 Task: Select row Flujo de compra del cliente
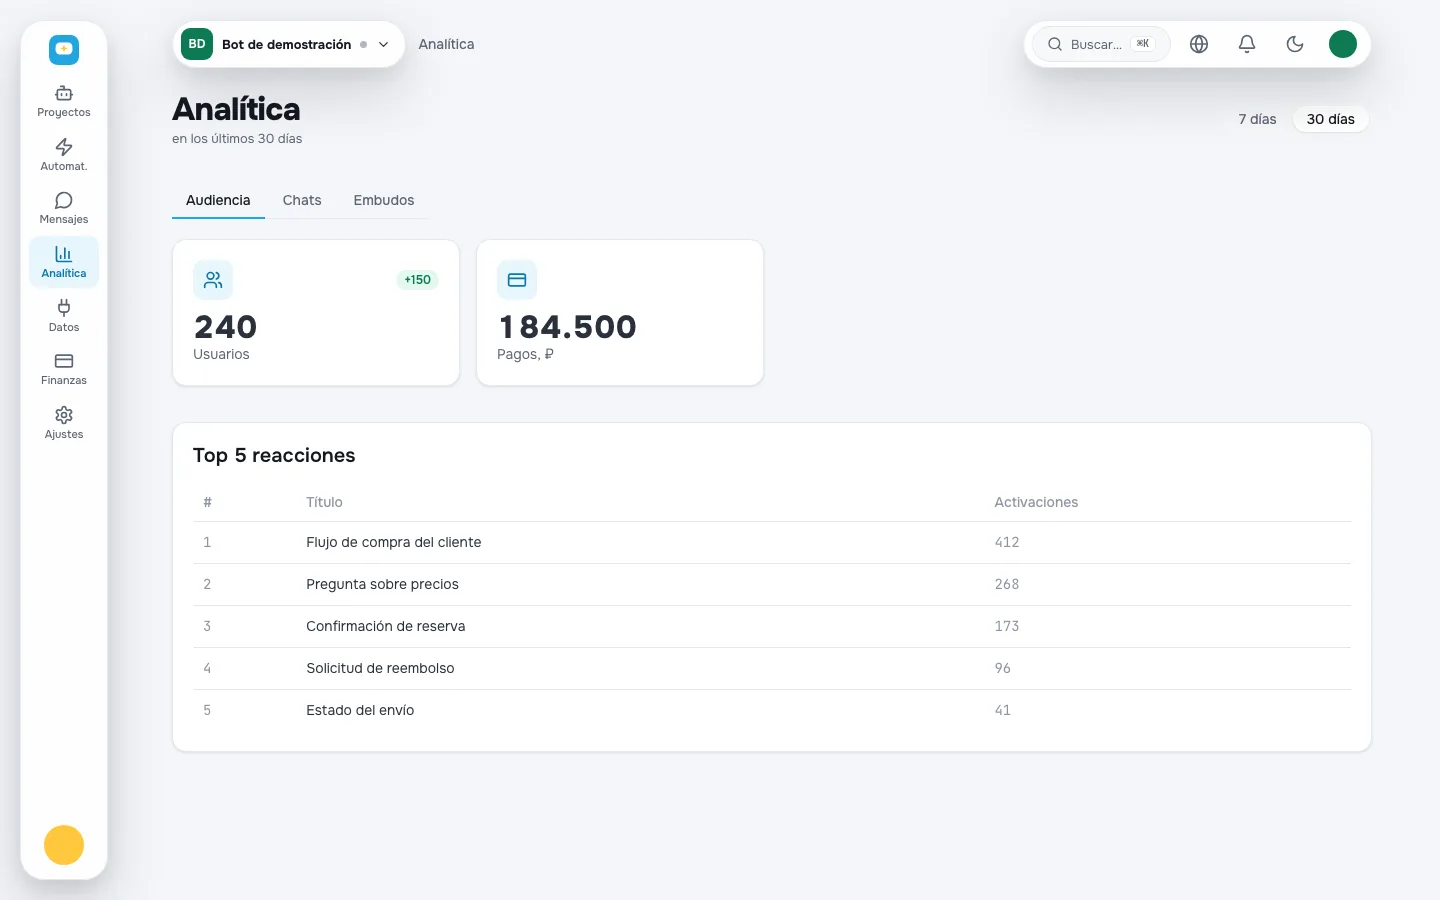click(772, 542)
